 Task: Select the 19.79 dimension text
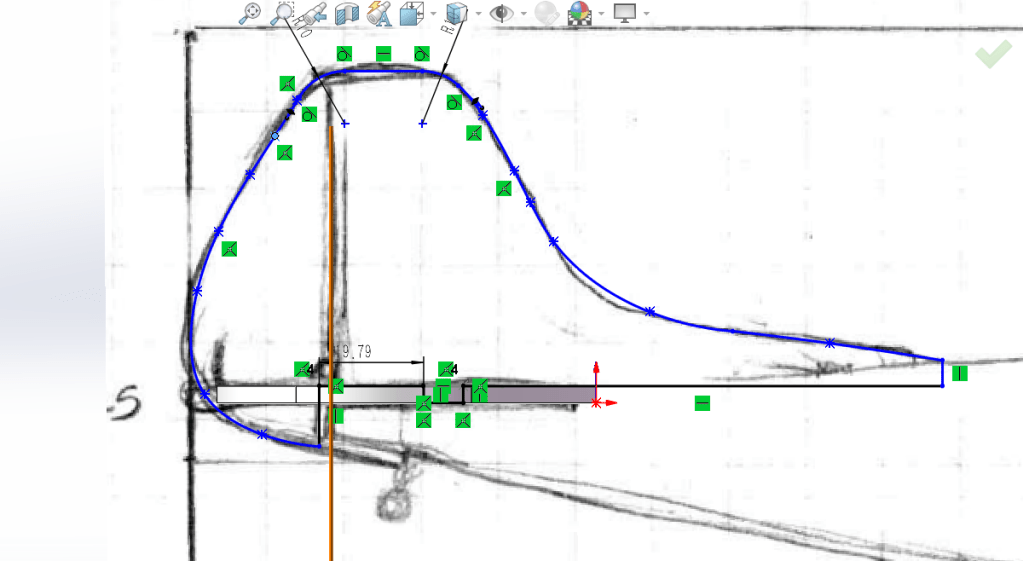pos(356,351)
